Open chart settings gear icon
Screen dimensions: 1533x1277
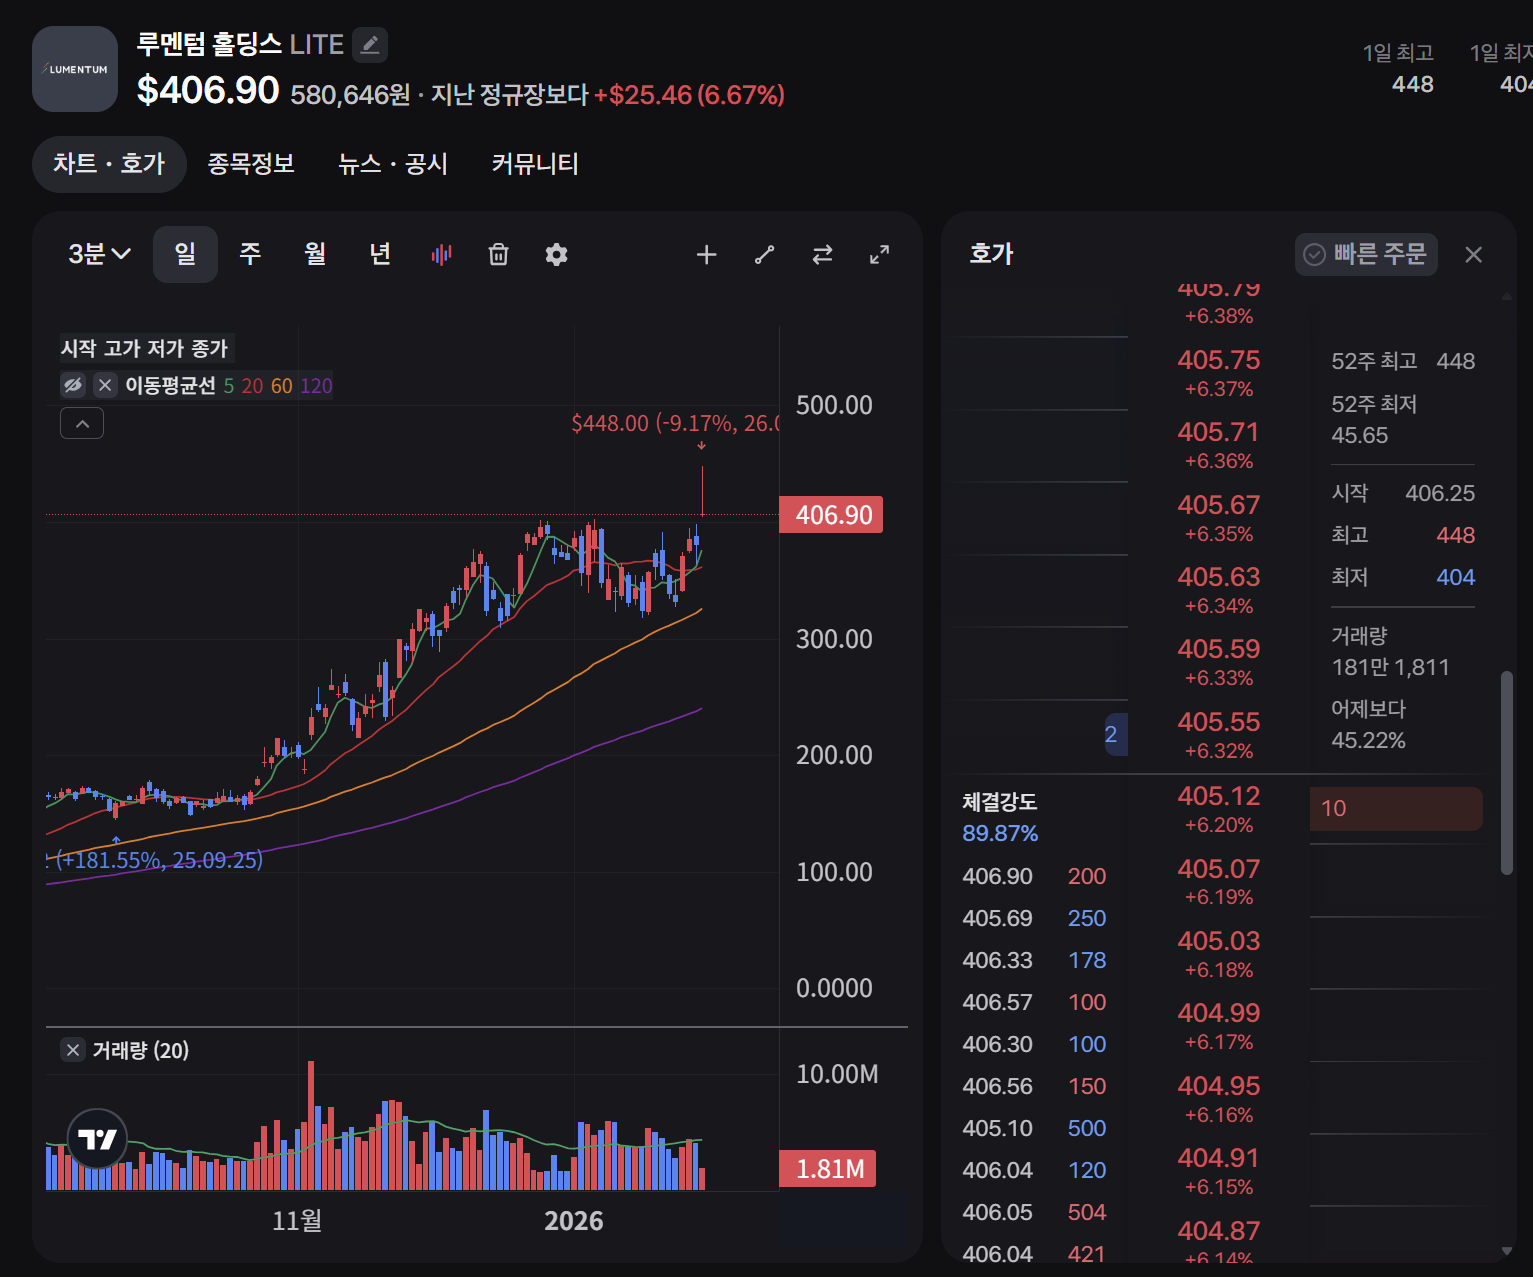point(556,255)
